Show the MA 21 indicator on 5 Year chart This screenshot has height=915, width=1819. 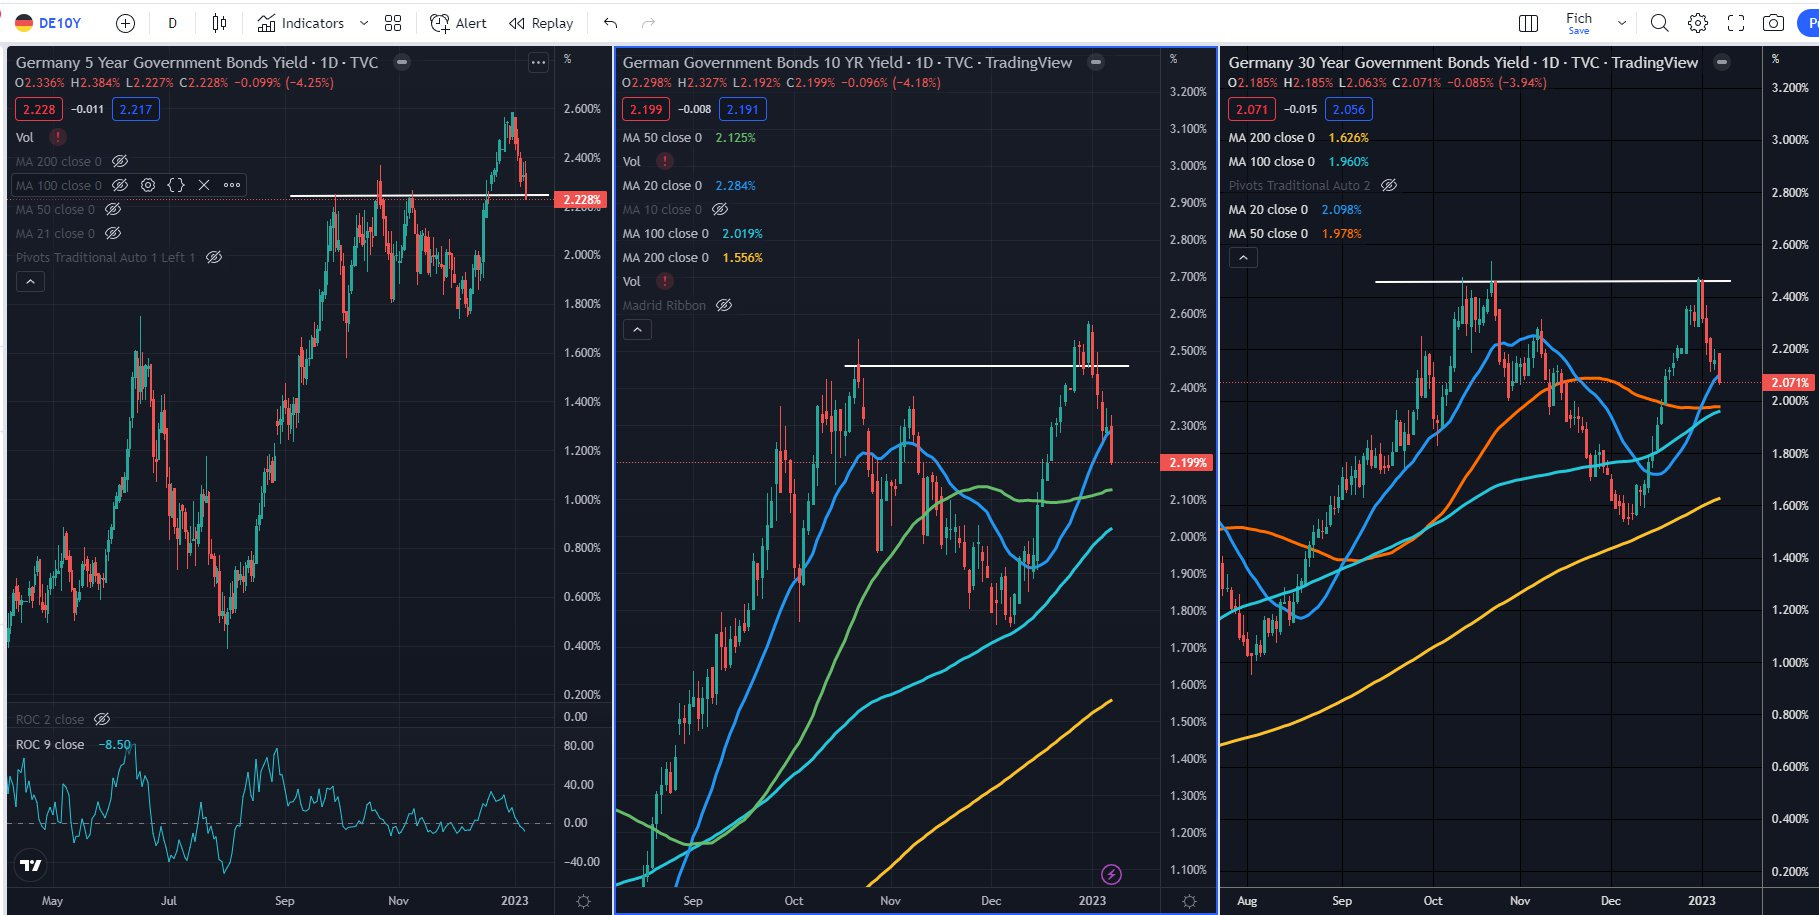pyautogui.click(x=113, y=233)
